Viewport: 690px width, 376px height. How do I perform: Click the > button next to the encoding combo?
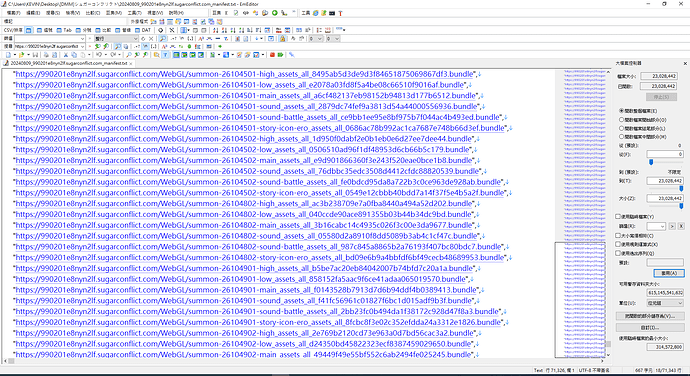tap(672, 226)
